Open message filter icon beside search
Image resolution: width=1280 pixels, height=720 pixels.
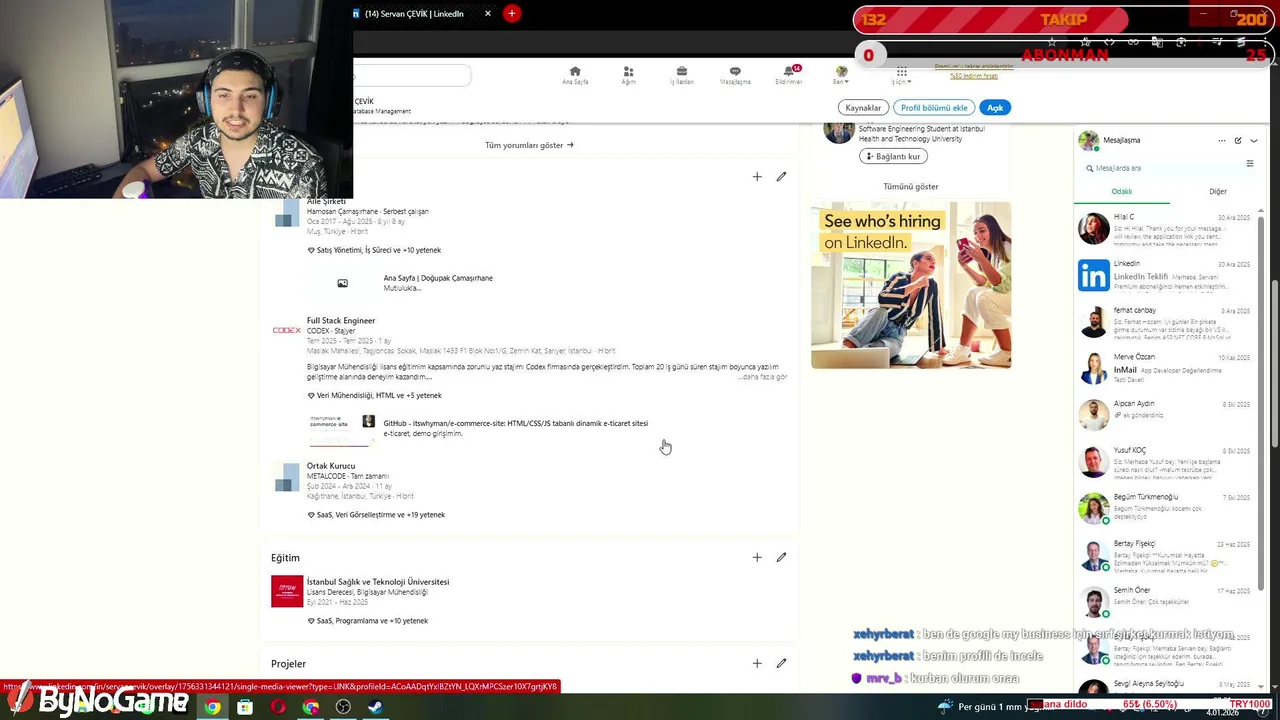(x=1249, y=164)
